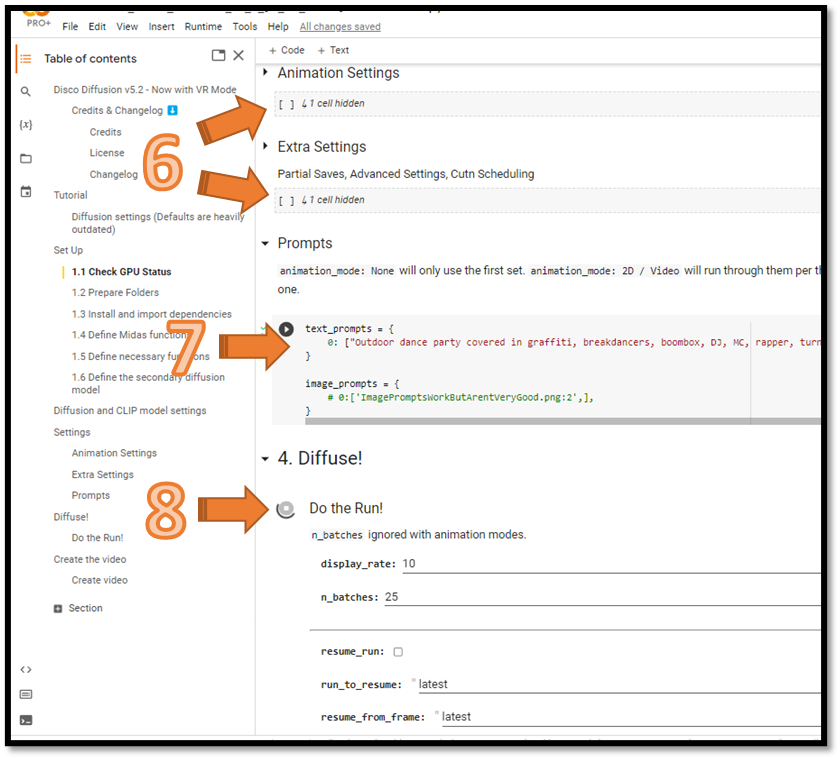840x759 pixels.
Task: Select 1.6 Define the secondary diffusion model entry
Action: [x=148, y=384]
